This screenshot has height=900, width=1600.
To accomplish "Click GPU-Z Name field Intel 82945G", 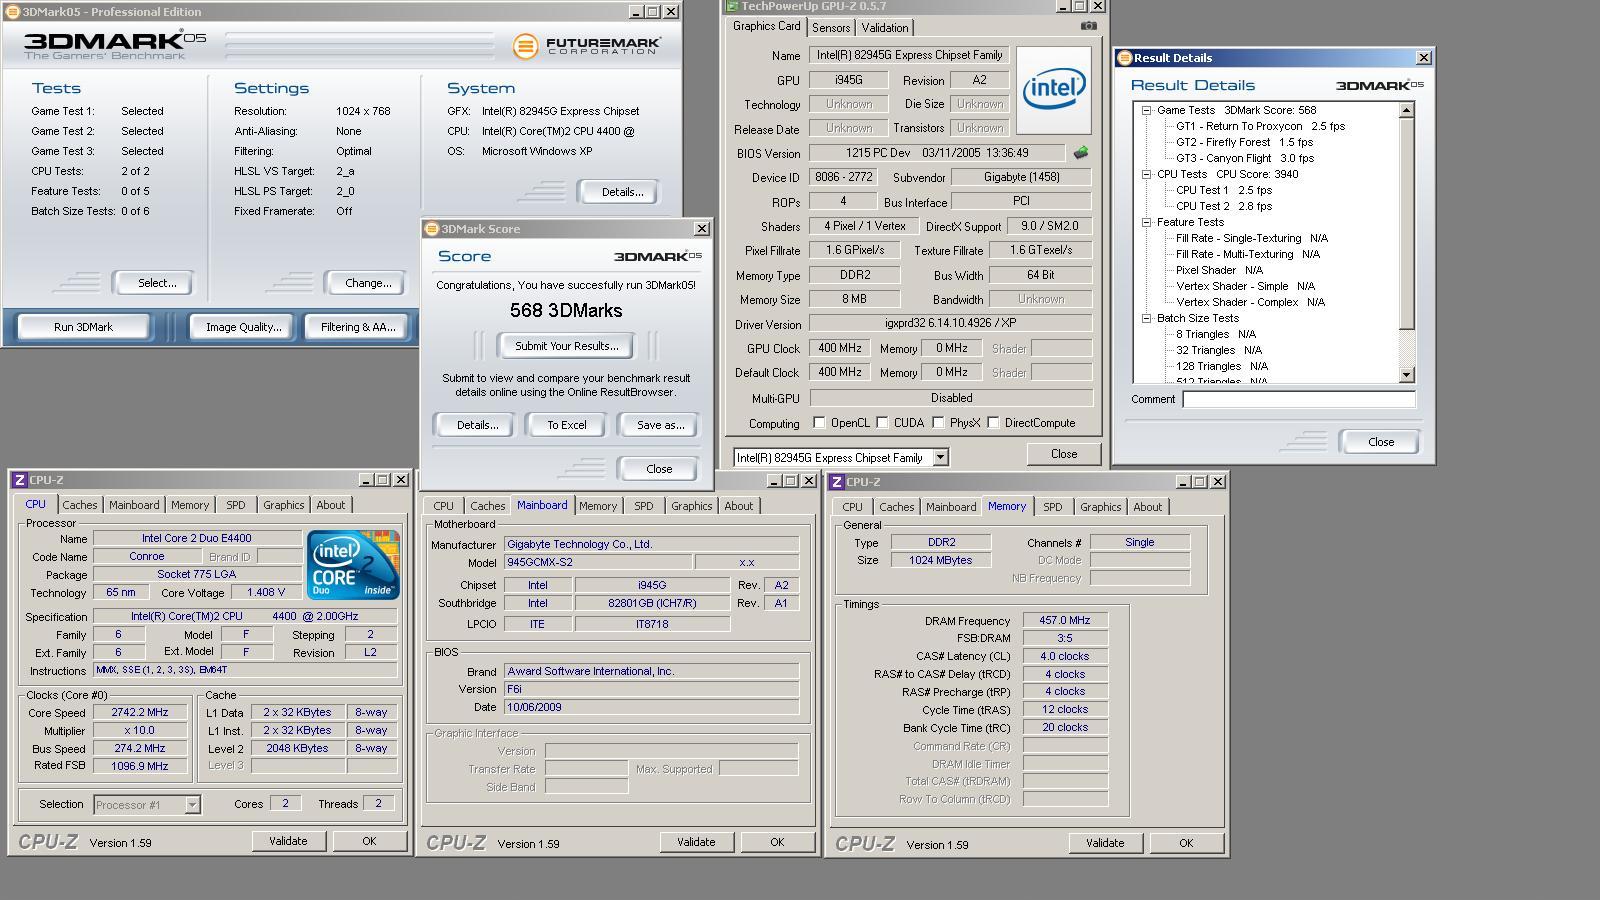I will click(908, 55).
